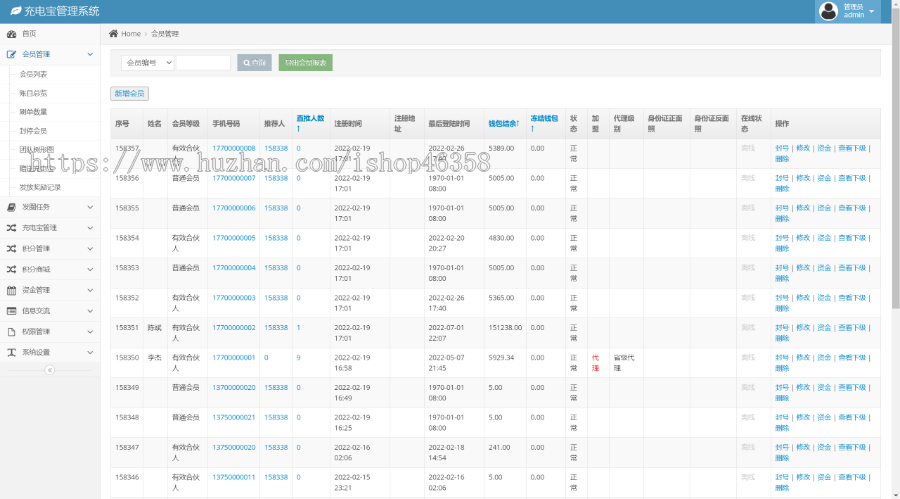Expand the 积分商城 menu chevron
This screenshot has width=900, height=499.
pyautogui.click(x=90, y=269)
